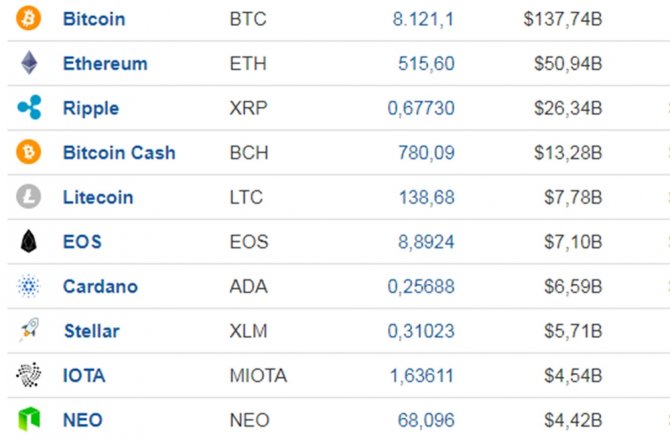Click the Litecoin logo icon
670x440 pixels.
tap(29, 197)
